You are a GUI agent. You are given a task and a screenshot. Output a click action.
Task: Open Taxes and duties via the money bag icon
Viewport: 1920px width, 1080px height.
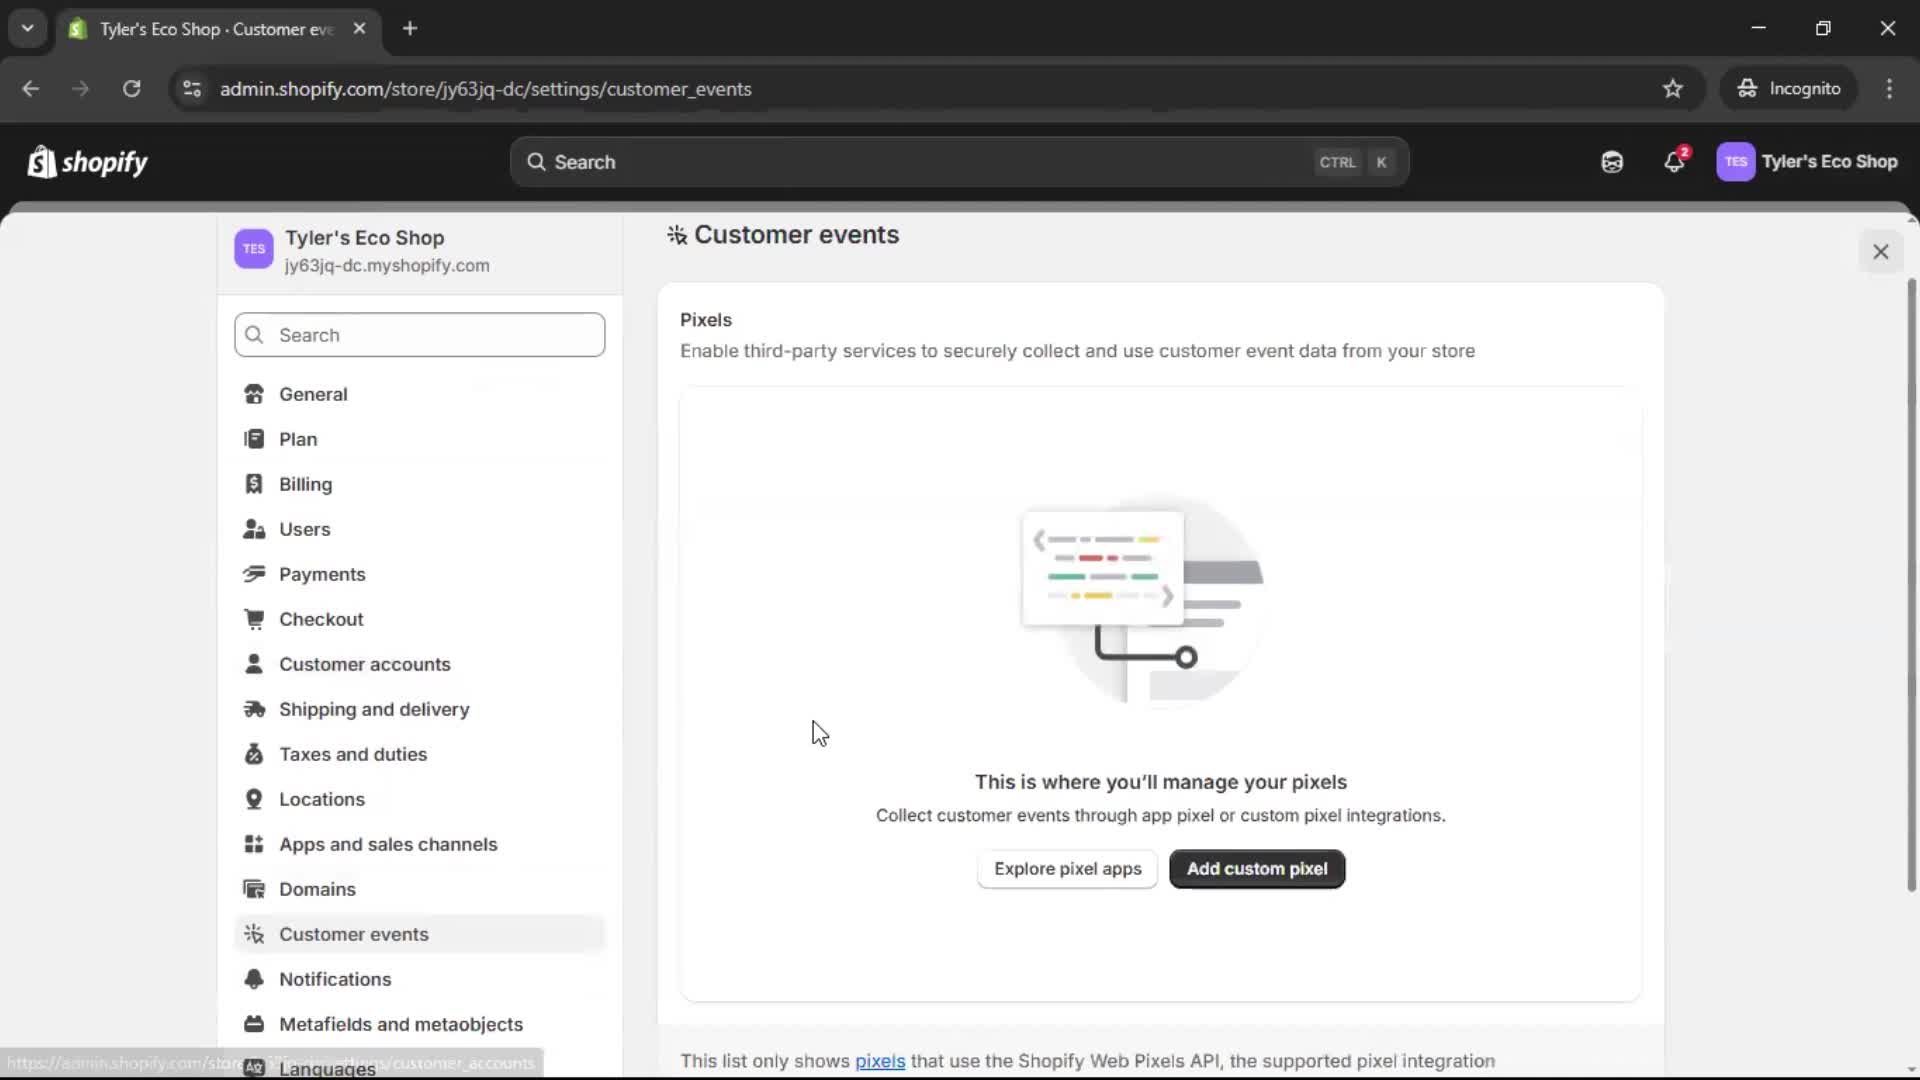(255, 754)
